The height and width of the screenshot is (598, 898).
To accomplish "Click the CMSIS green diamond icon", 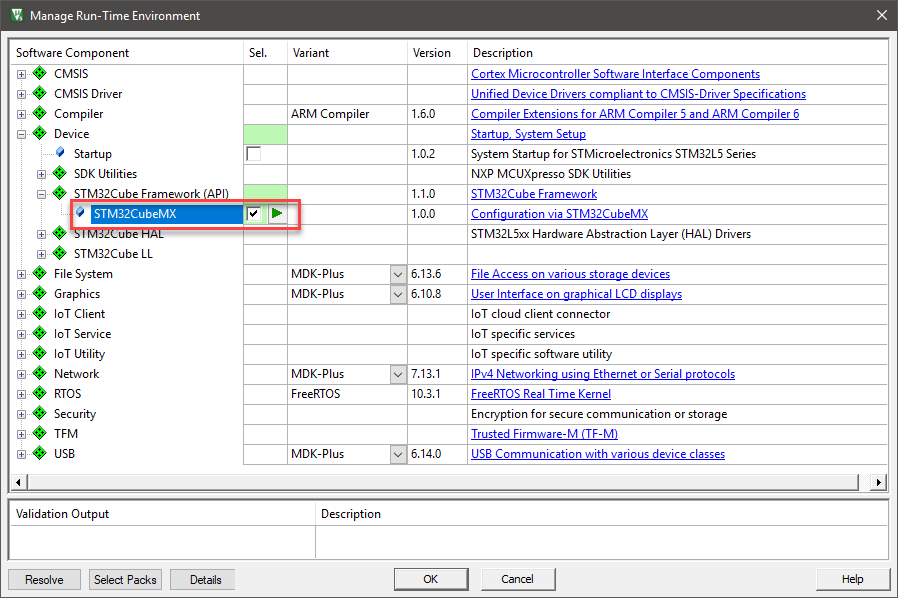I will click(40, 73).
